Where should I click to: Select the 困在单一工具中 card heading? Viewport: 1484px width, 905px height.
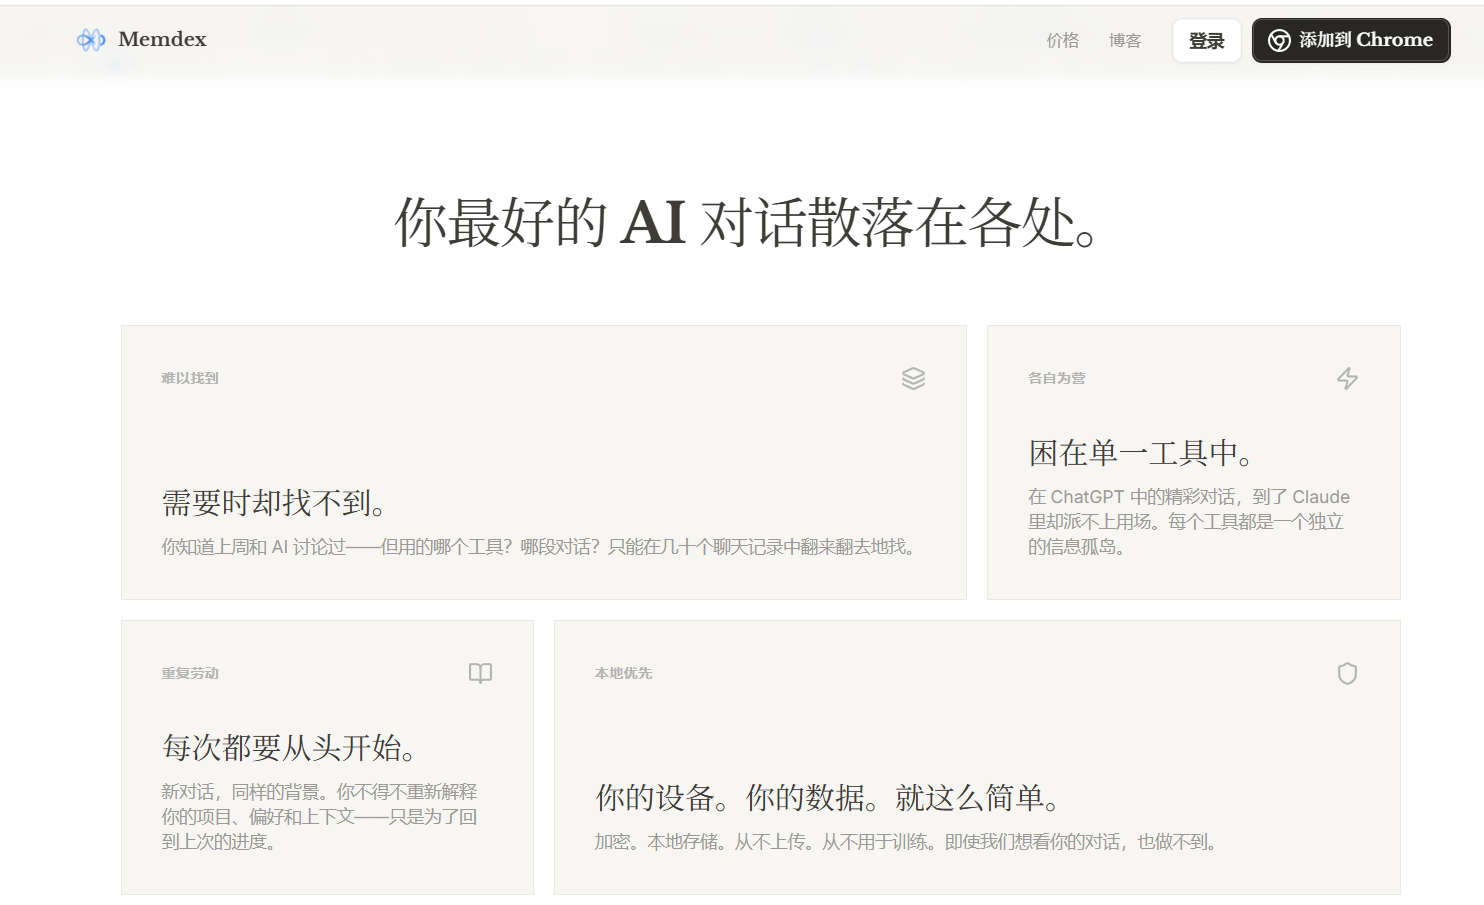pos(1142,453)
